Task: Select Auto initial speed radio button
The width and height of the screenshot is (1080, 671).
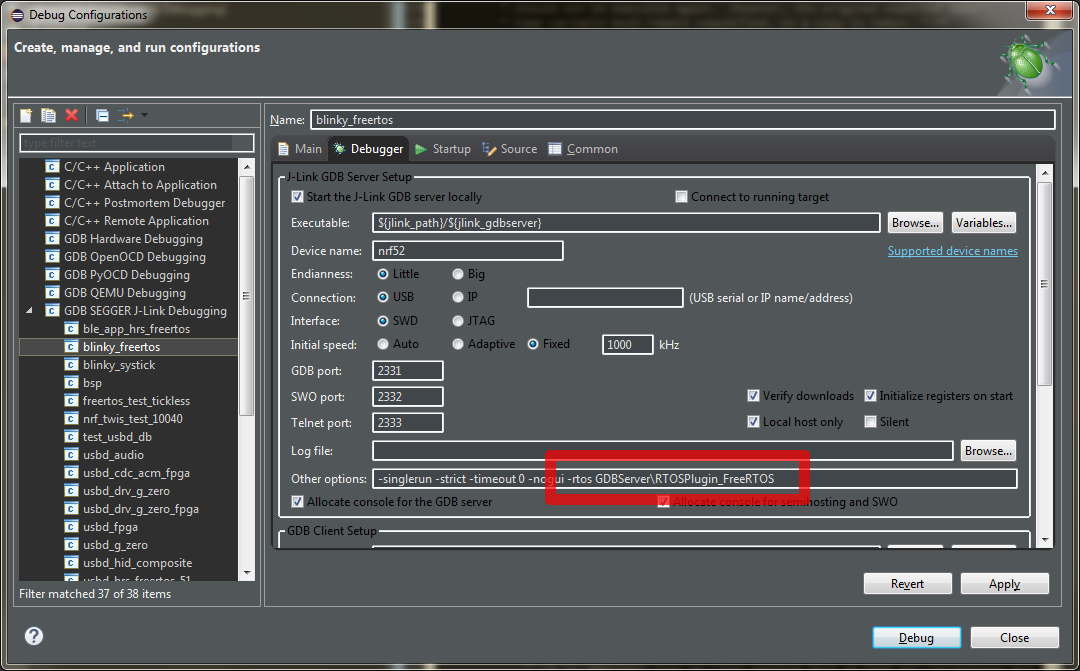Action: point(383,344)
